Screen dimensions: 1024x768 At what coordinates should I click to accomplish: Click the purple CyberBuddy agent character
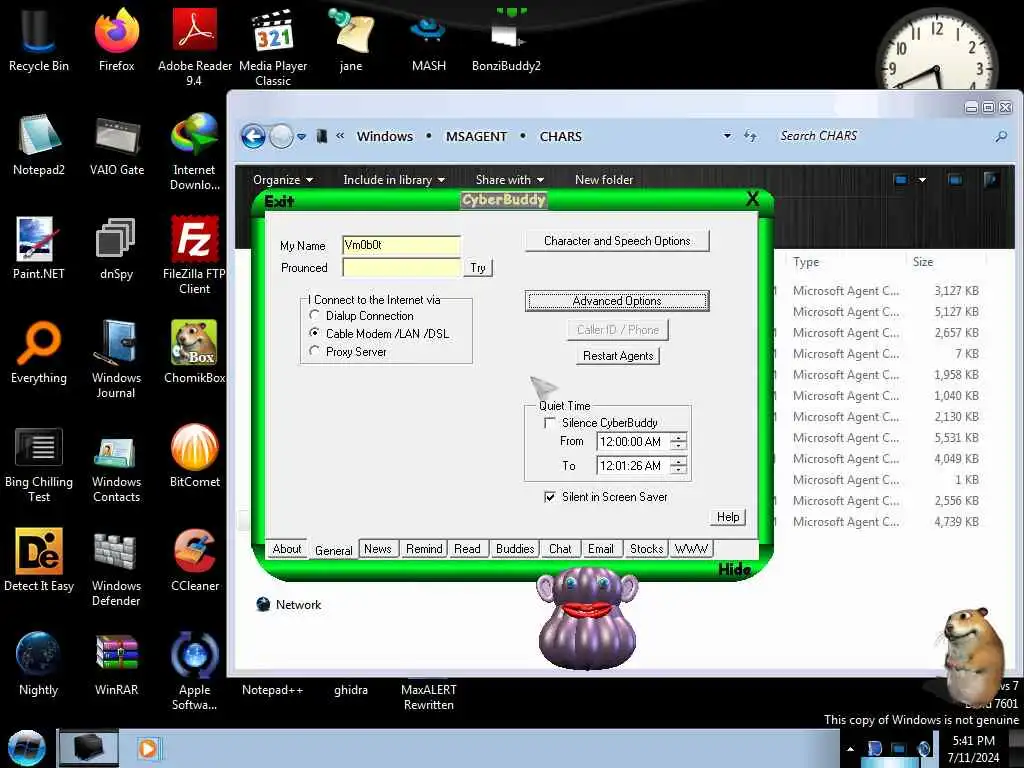(587, 618)
